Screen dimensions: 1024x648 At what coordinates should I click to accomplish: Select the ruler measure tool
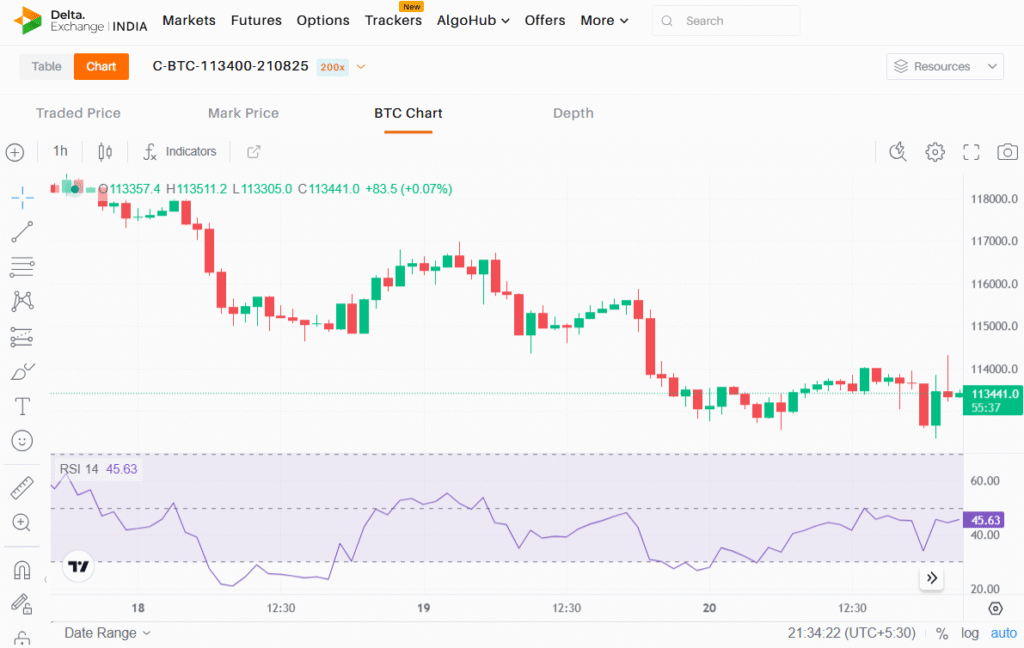click(22, 488)
